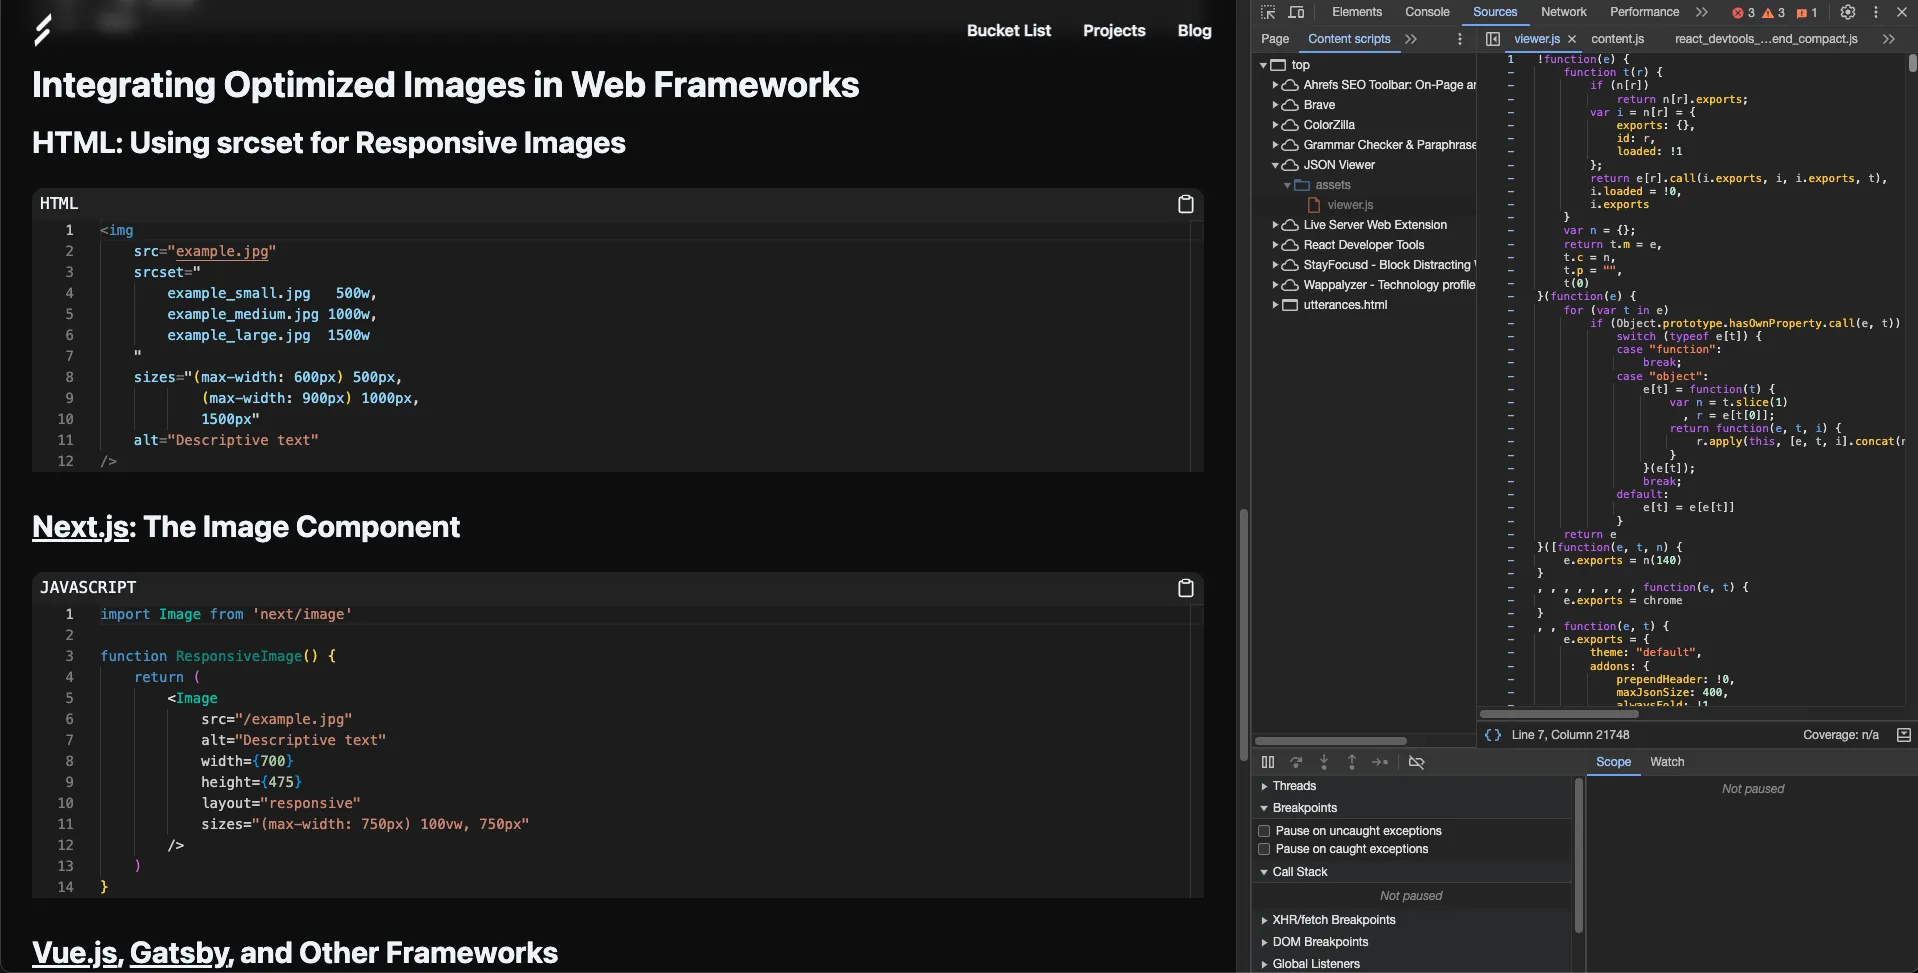The width and height of the screenshot is (1918, 973).
Task: Switch to the Network tab
Action: (1563, 12)
